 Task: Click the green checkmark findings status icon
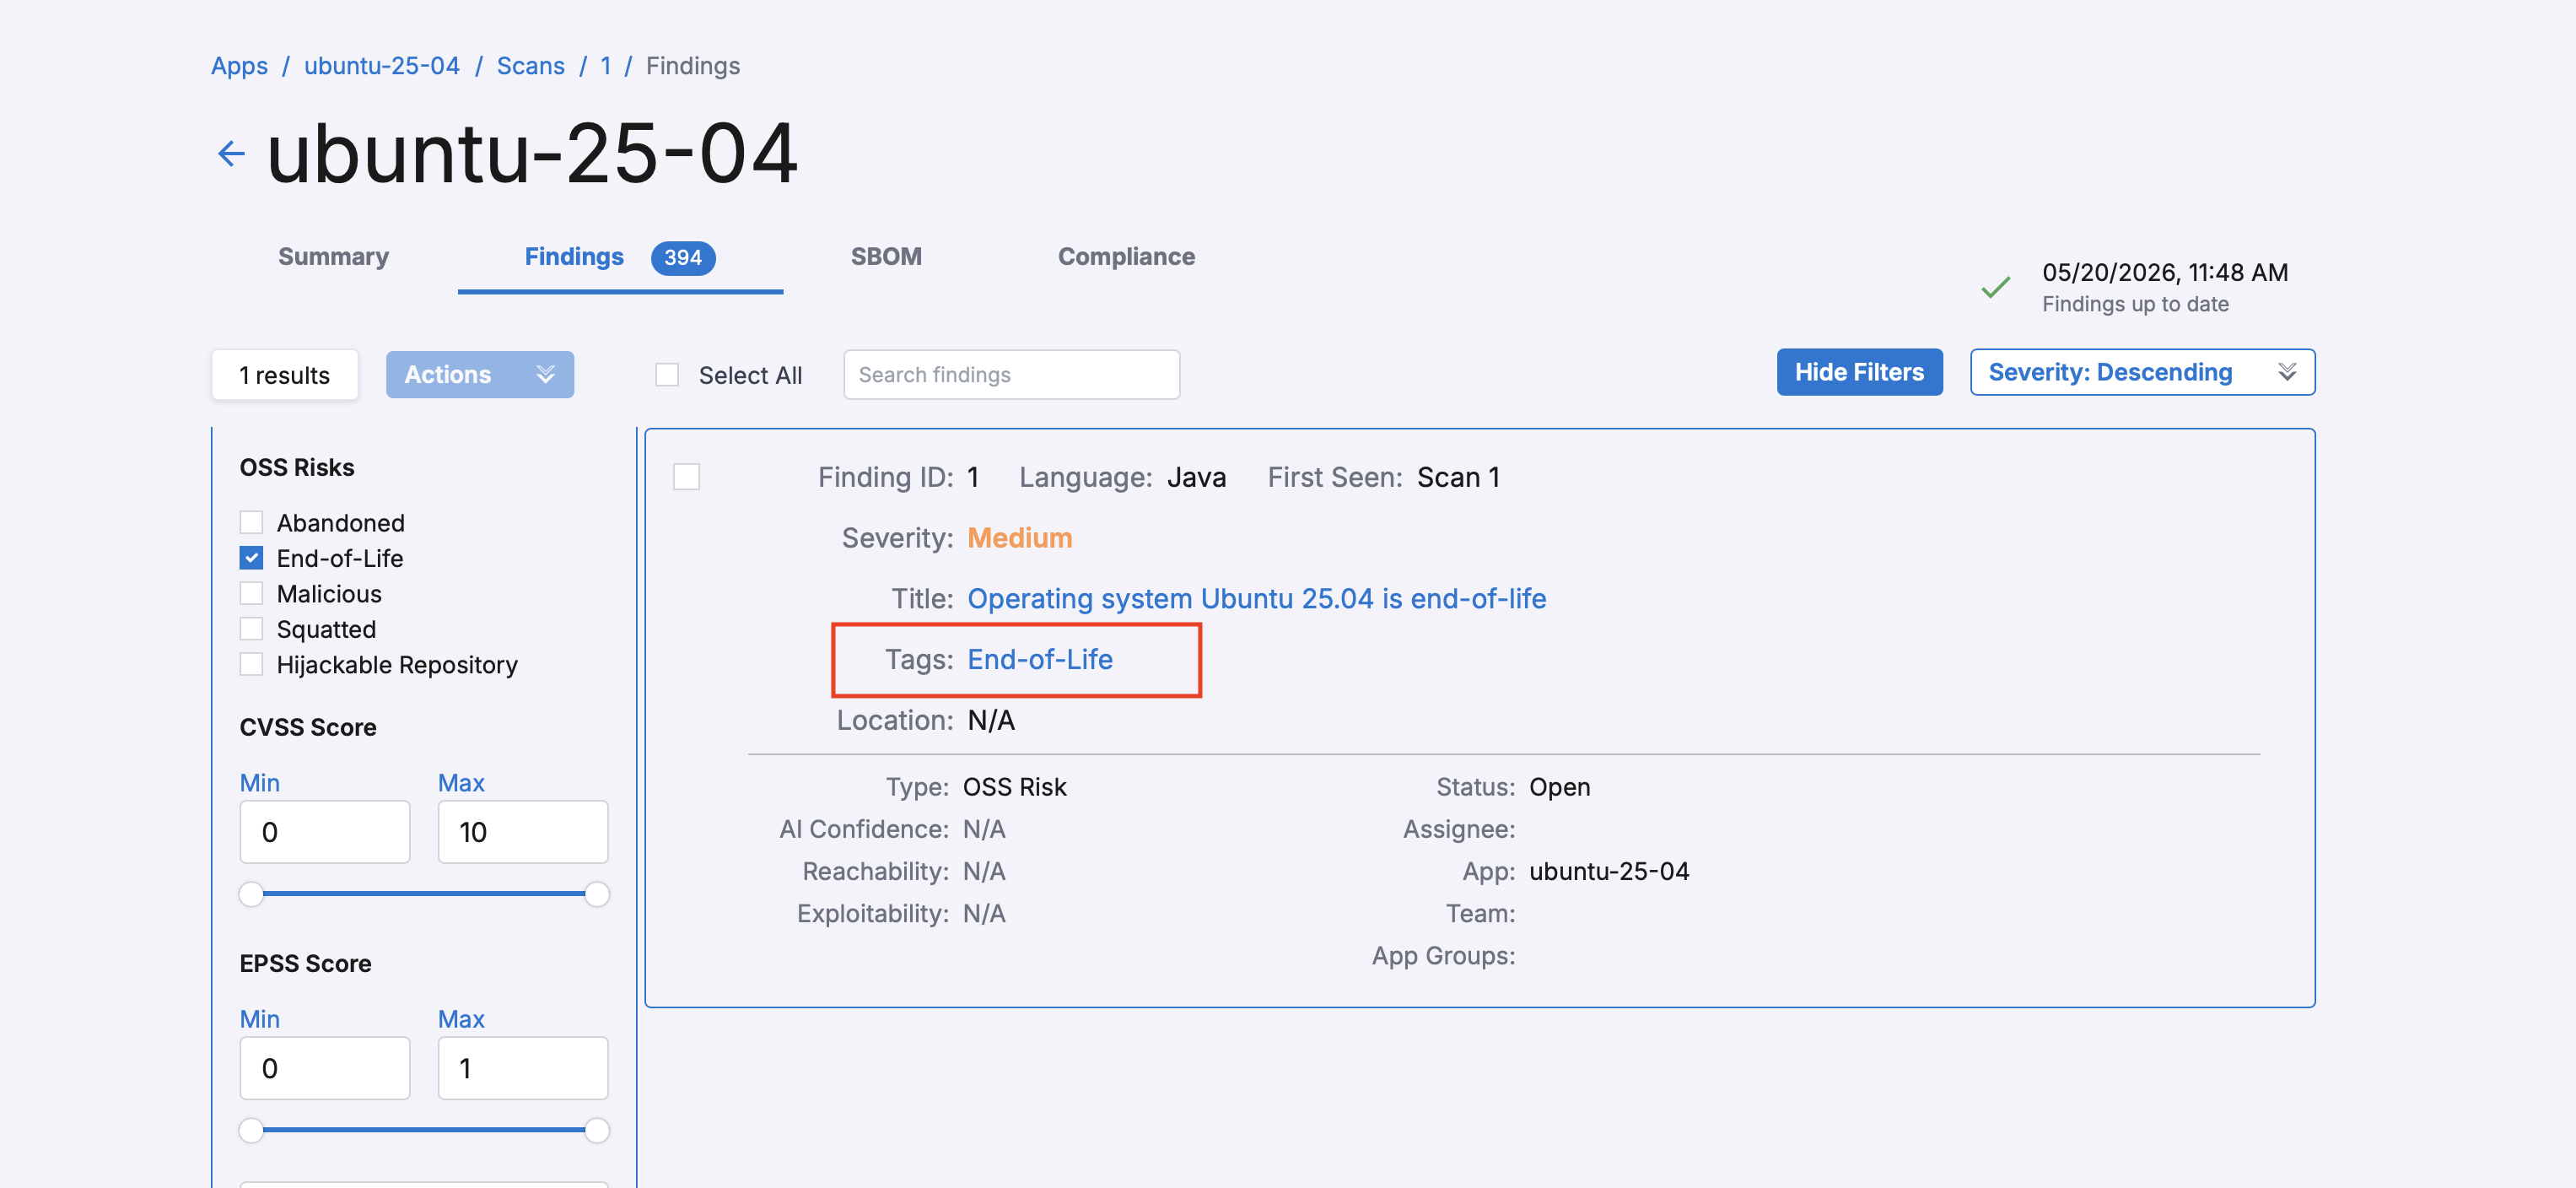[1995, 288]
